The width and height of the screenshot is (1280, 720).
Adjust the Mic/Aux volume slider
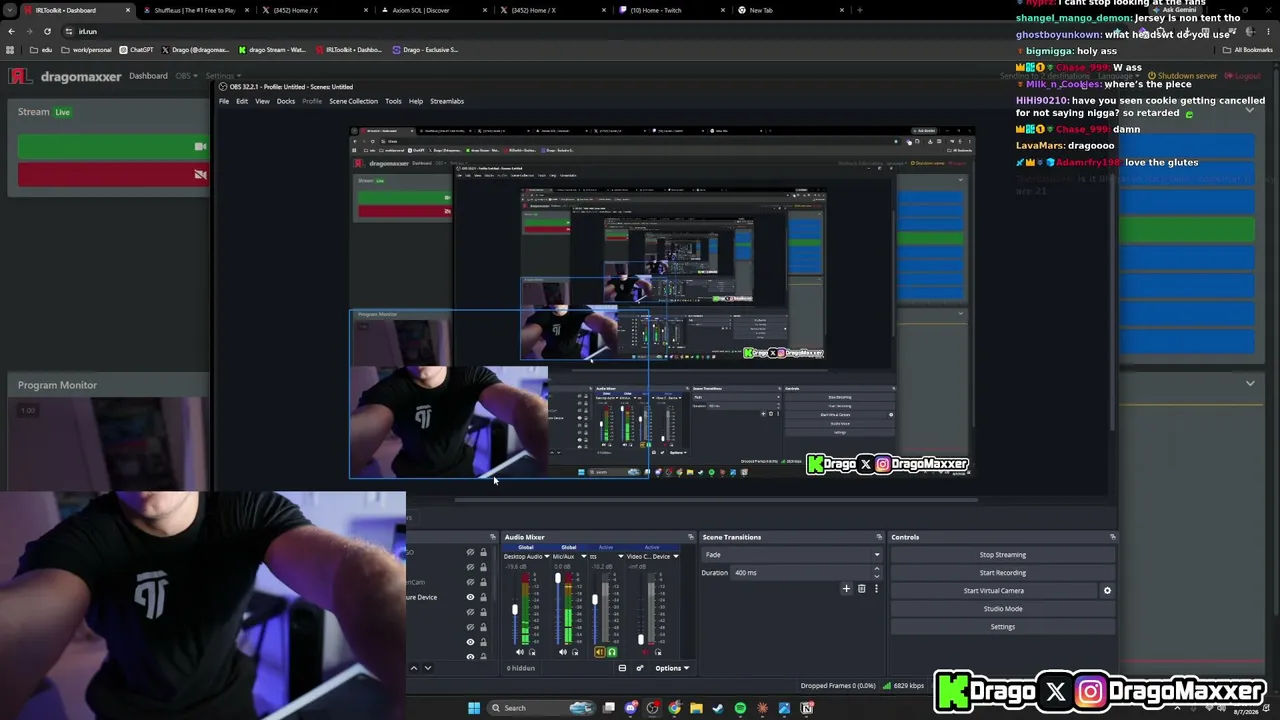[x=558, y=580]
